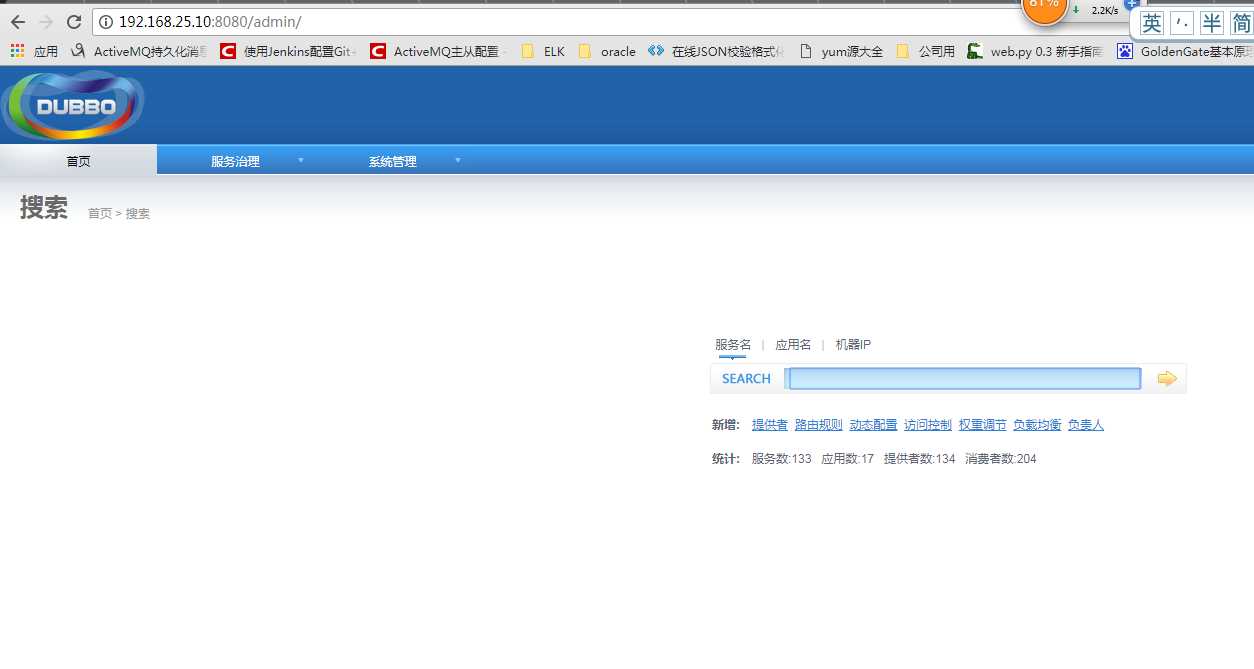Open the web.py bookmark
Viewport: 1254px width, 669px height.
[x=1034, y=51]
